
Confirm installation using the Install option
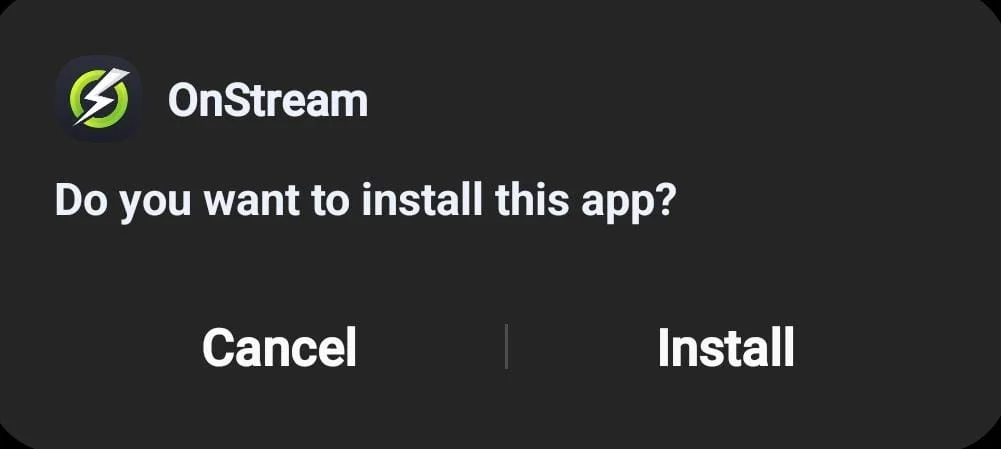tap(726, 347)
